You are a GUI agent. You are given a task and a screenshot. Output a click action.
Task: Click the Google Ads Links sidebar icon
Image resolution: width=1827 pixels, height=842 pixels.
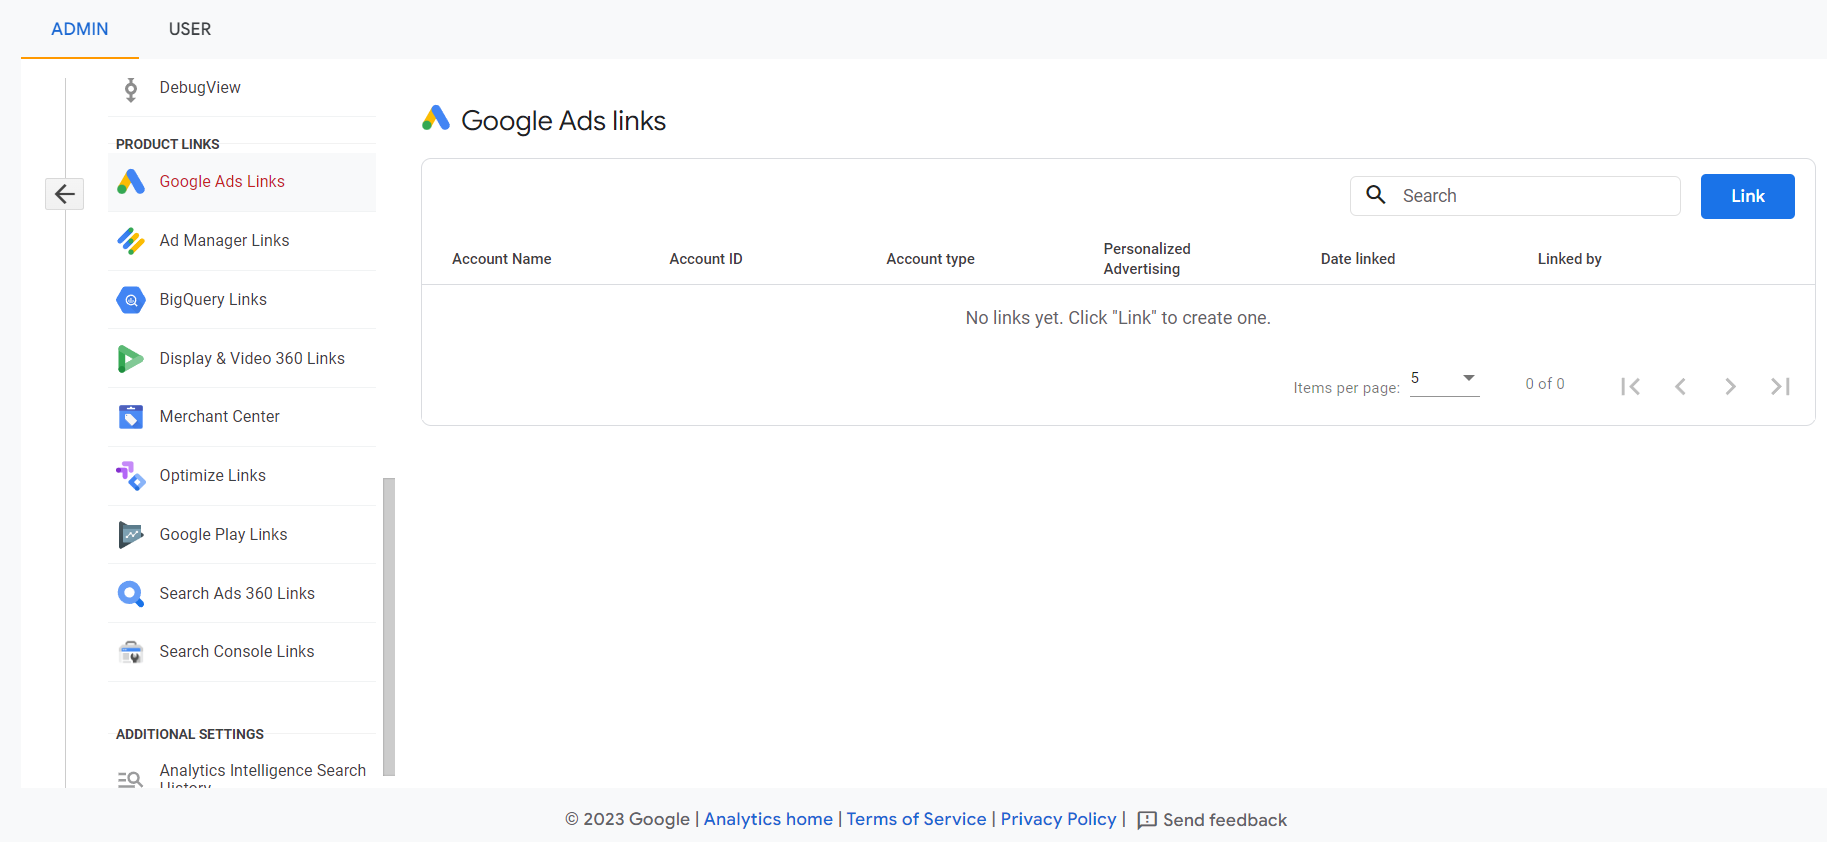131,182
